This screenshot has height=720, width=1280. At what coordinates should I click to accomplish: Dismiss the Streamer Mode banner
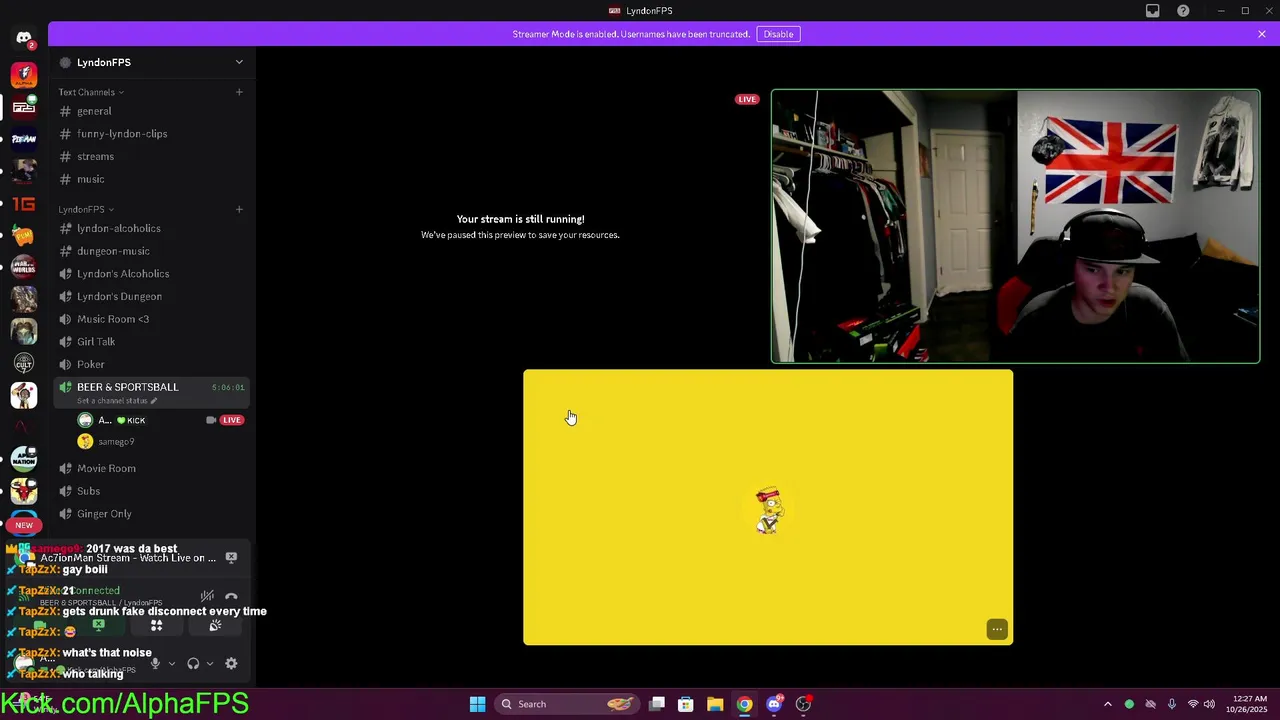(1262, 34)
